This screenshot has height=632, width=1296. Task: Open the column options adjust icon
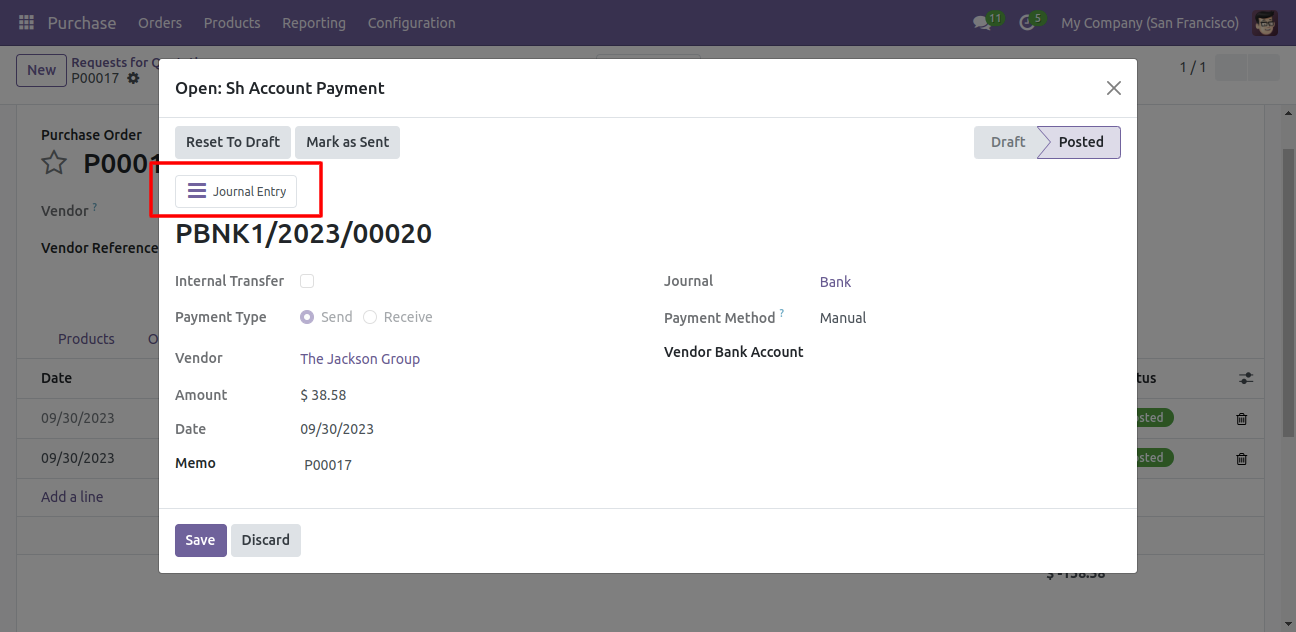1245,378
